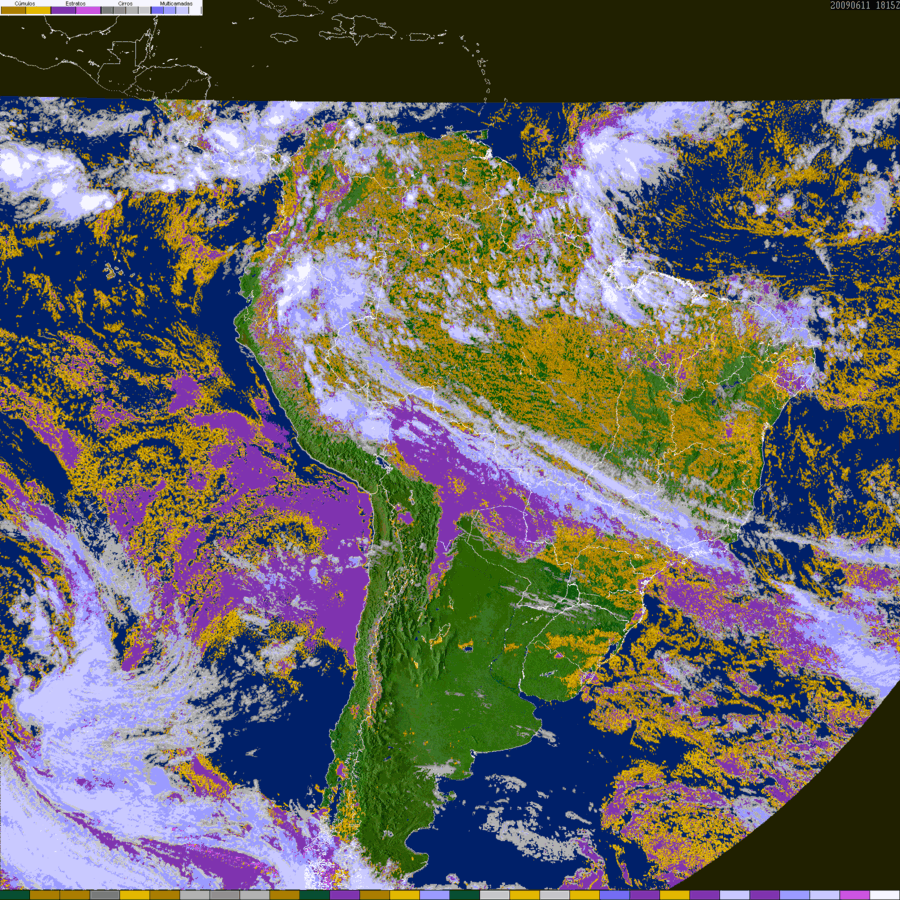
Task: Click the 20090611 1815Z timestamp
Action: 865,5
